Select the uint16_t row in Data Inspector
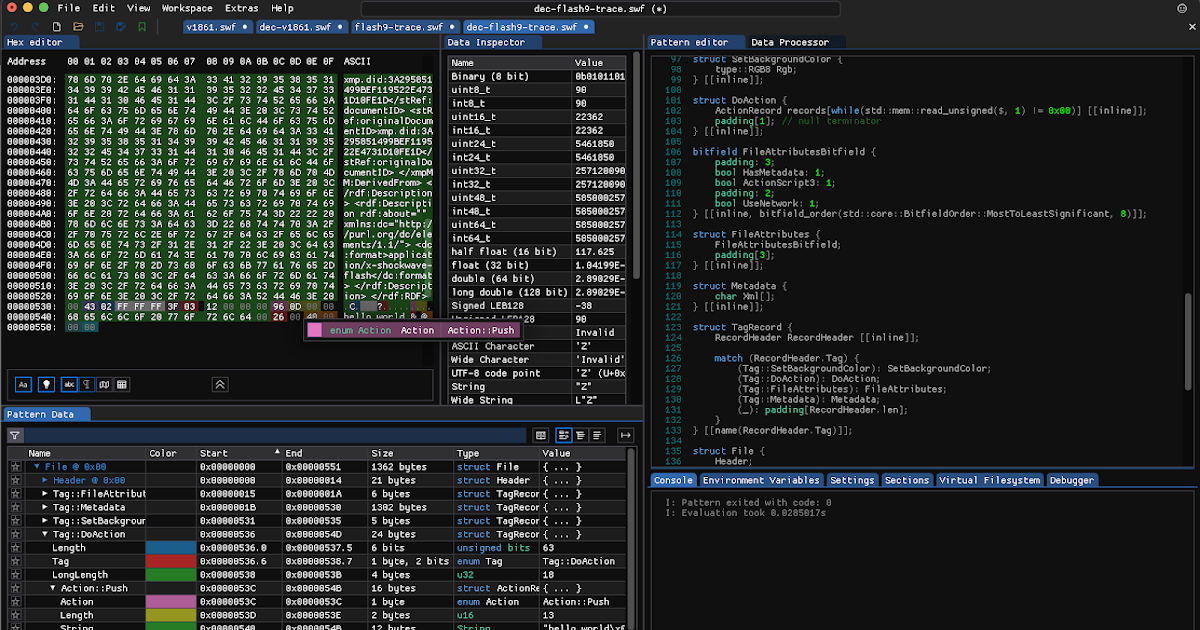Screen dimensions: 1200x630 point(538,116)
